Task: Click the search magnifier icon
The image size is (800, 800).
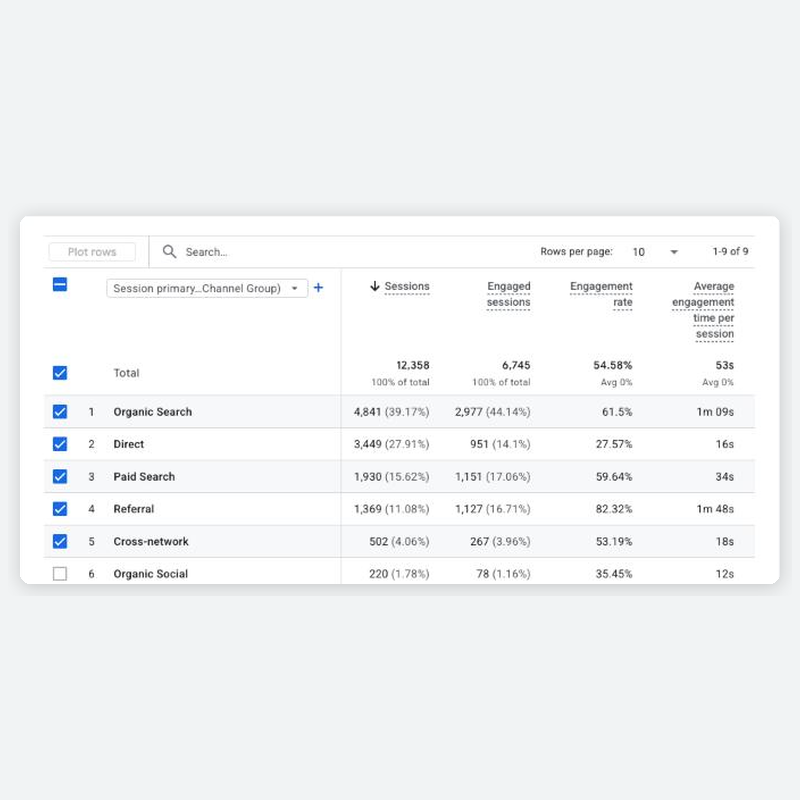Action: click(x=169, y=252)
